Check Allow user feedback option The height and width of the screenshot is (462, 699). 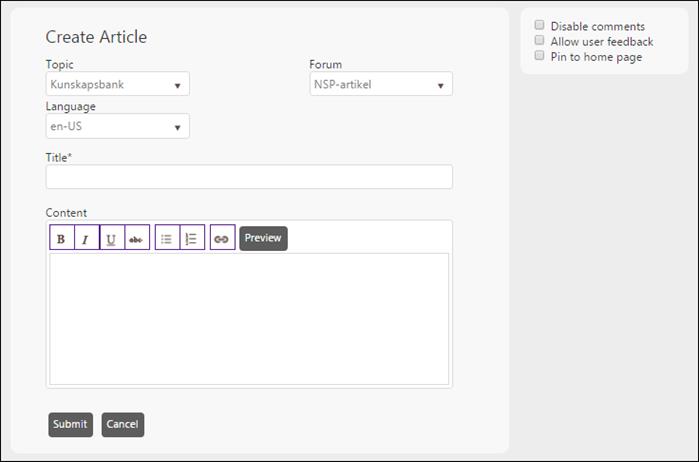[x=540, y=41]
